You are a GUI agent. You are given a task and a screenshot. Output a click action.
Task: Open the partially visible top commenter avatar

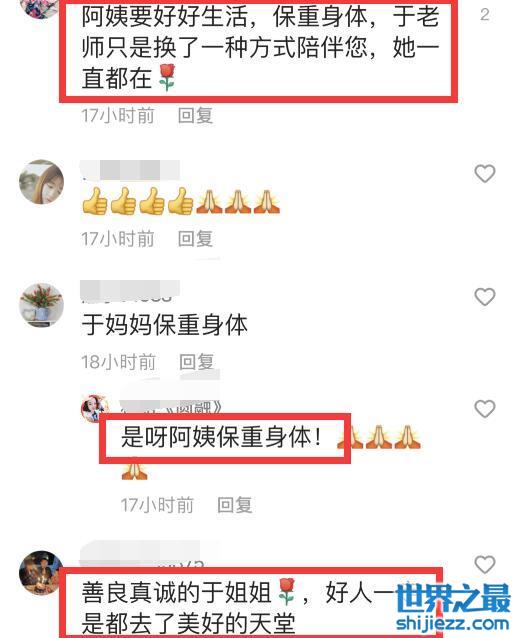pos(41,9)
